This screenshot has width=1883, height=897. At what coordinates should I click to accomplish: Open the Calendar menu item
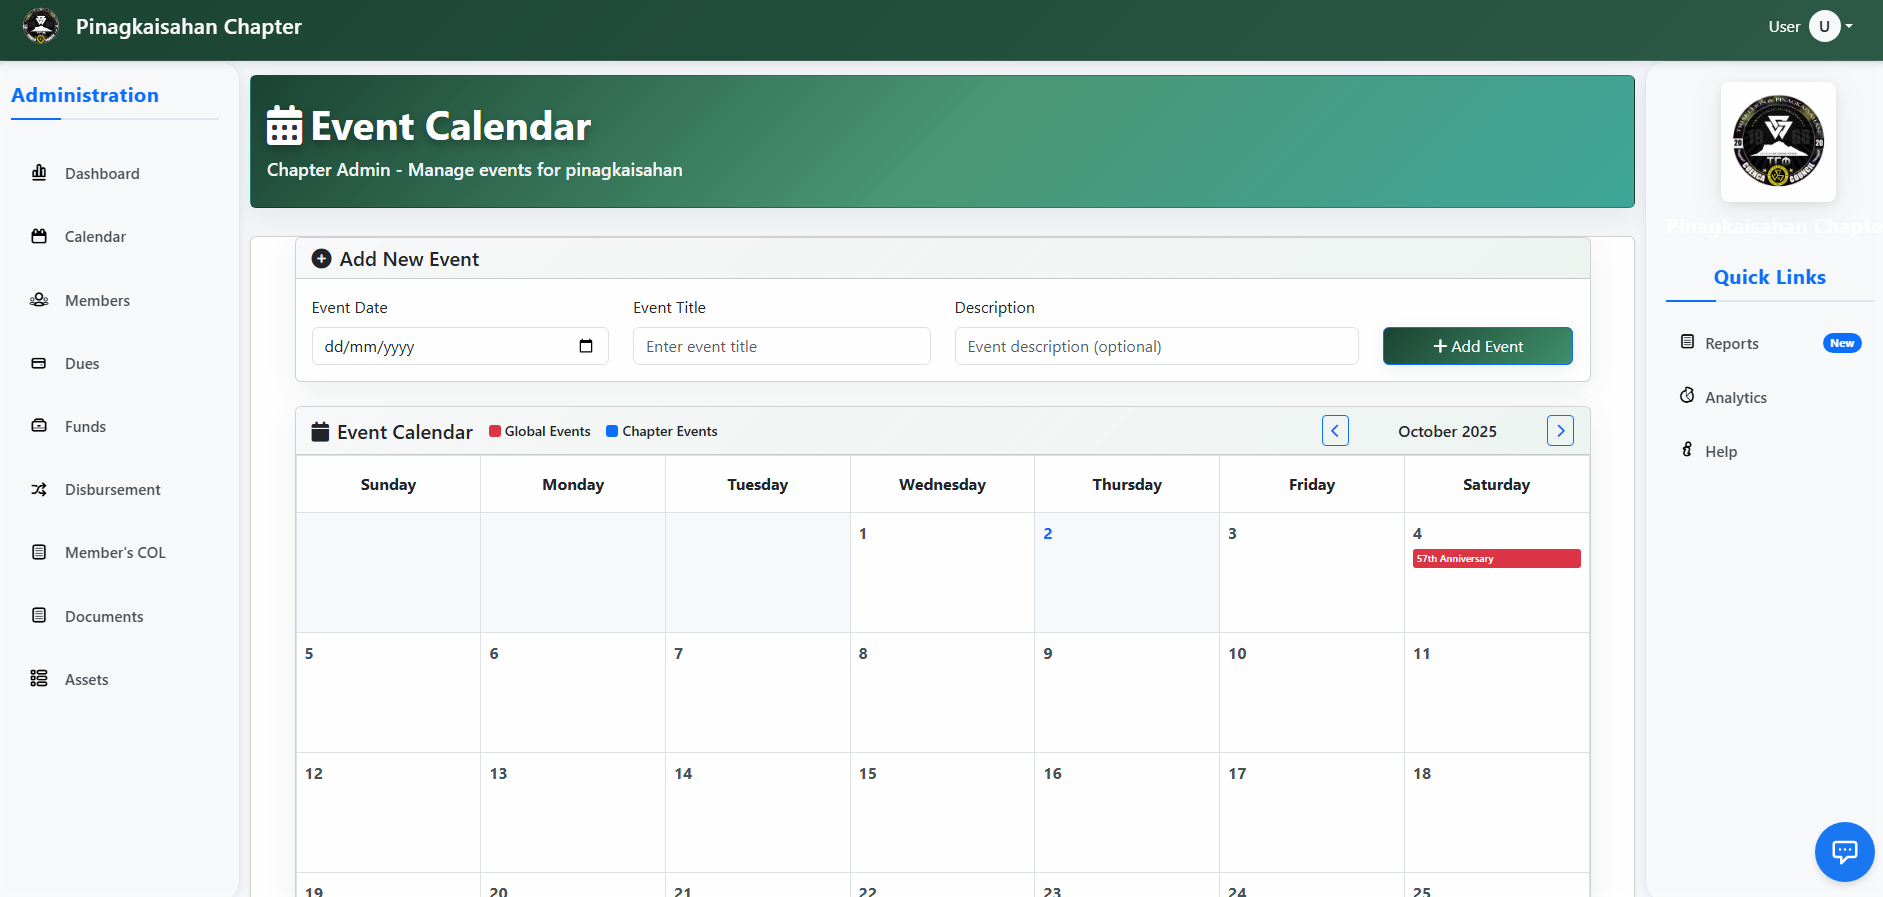coord(95,237)
